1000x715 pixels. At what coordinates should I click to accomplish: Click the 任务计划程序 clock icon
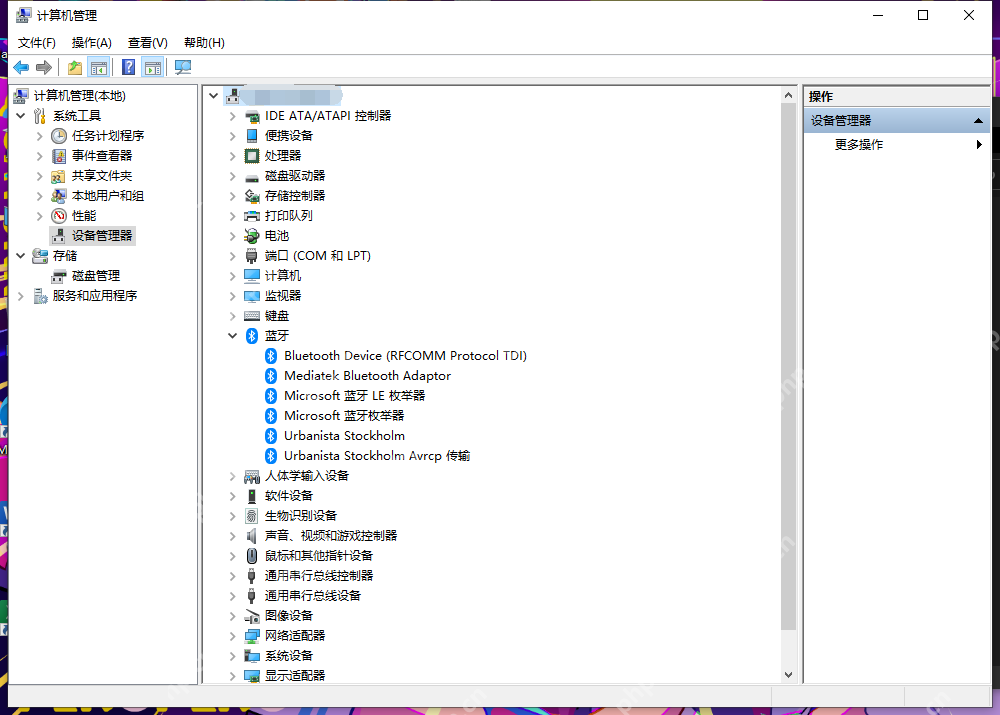[x=59, y=136]
